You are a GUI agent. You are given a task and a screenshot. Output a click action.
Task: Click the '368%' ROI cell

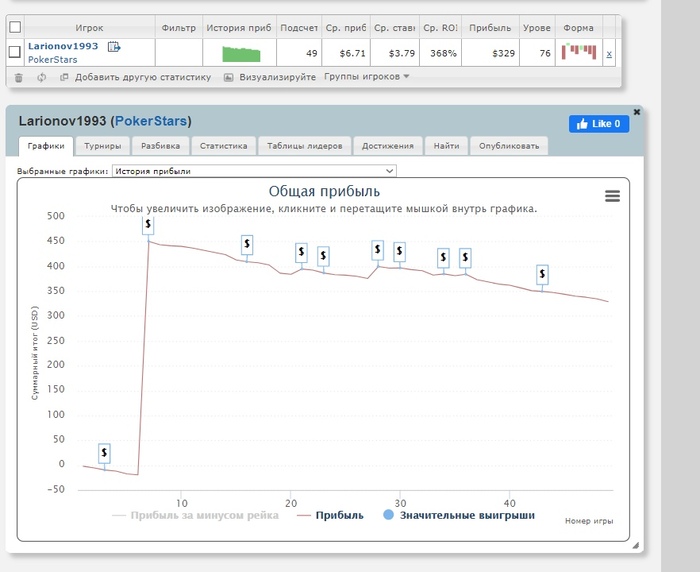coord(440,53)
